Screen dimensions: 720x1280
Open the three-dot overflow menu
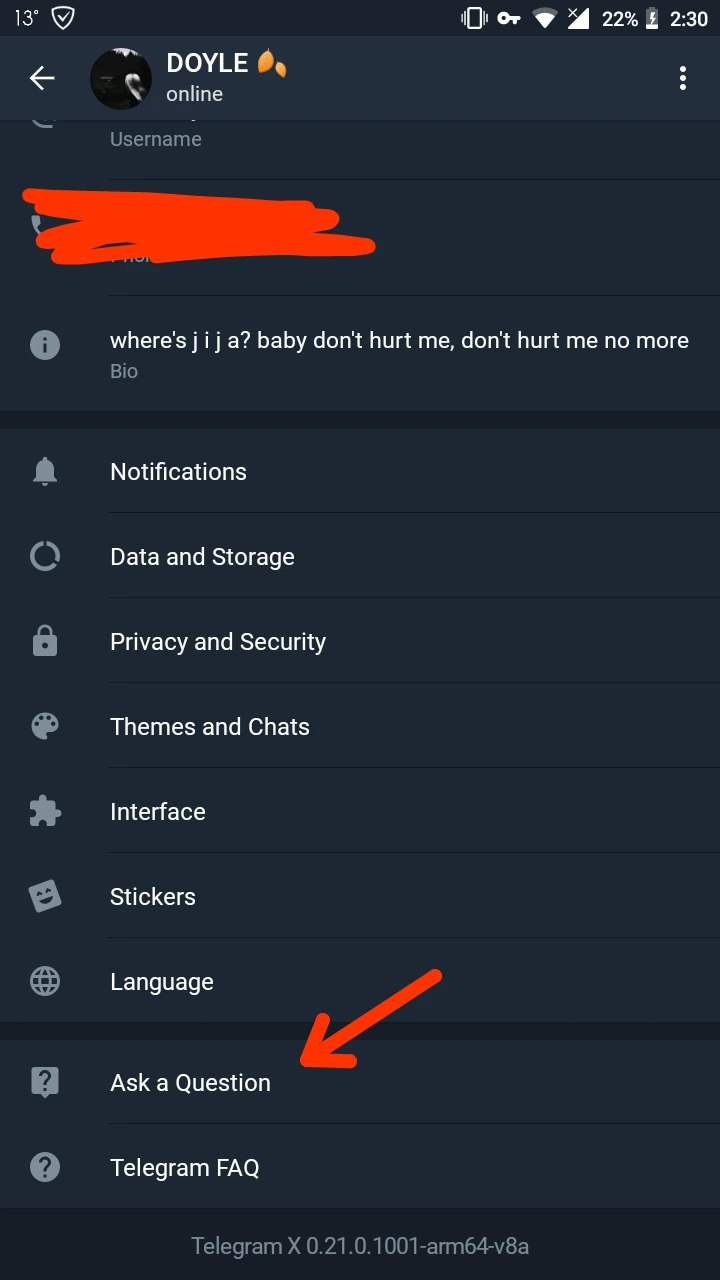click(683, 78)
